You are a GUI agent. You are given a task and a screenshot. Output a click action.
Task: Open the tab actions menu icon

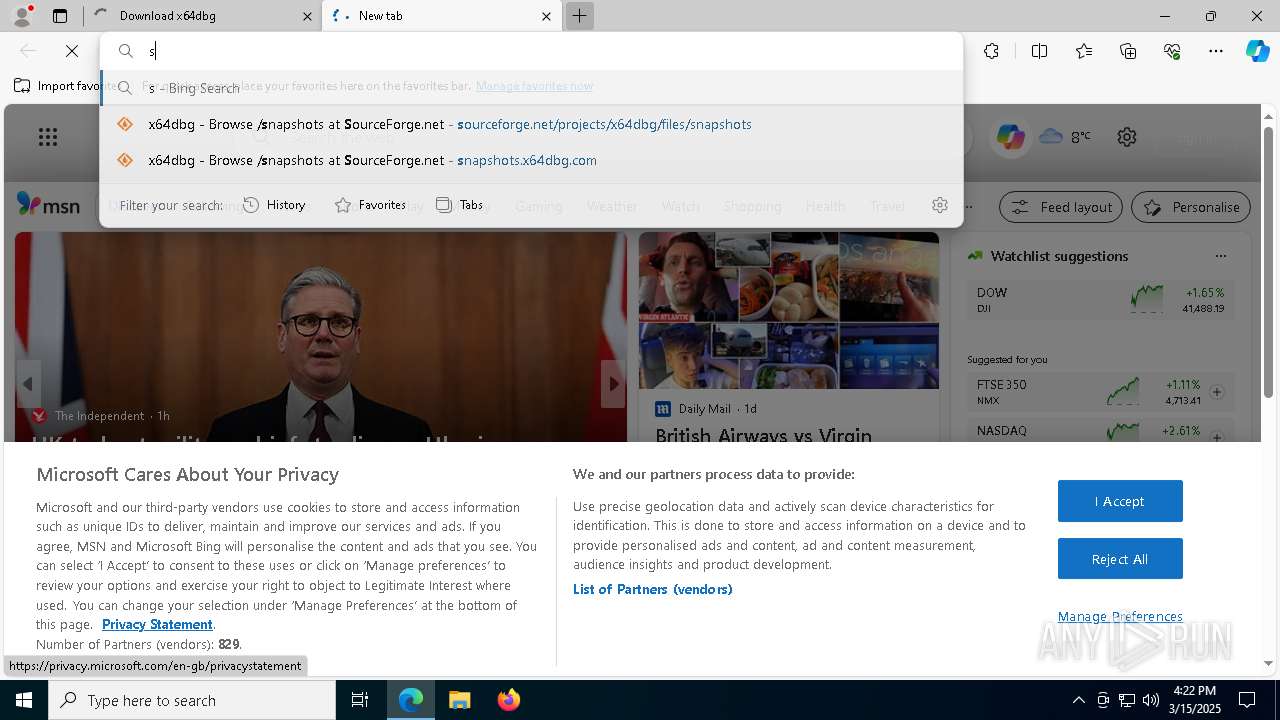click(60, 16)
